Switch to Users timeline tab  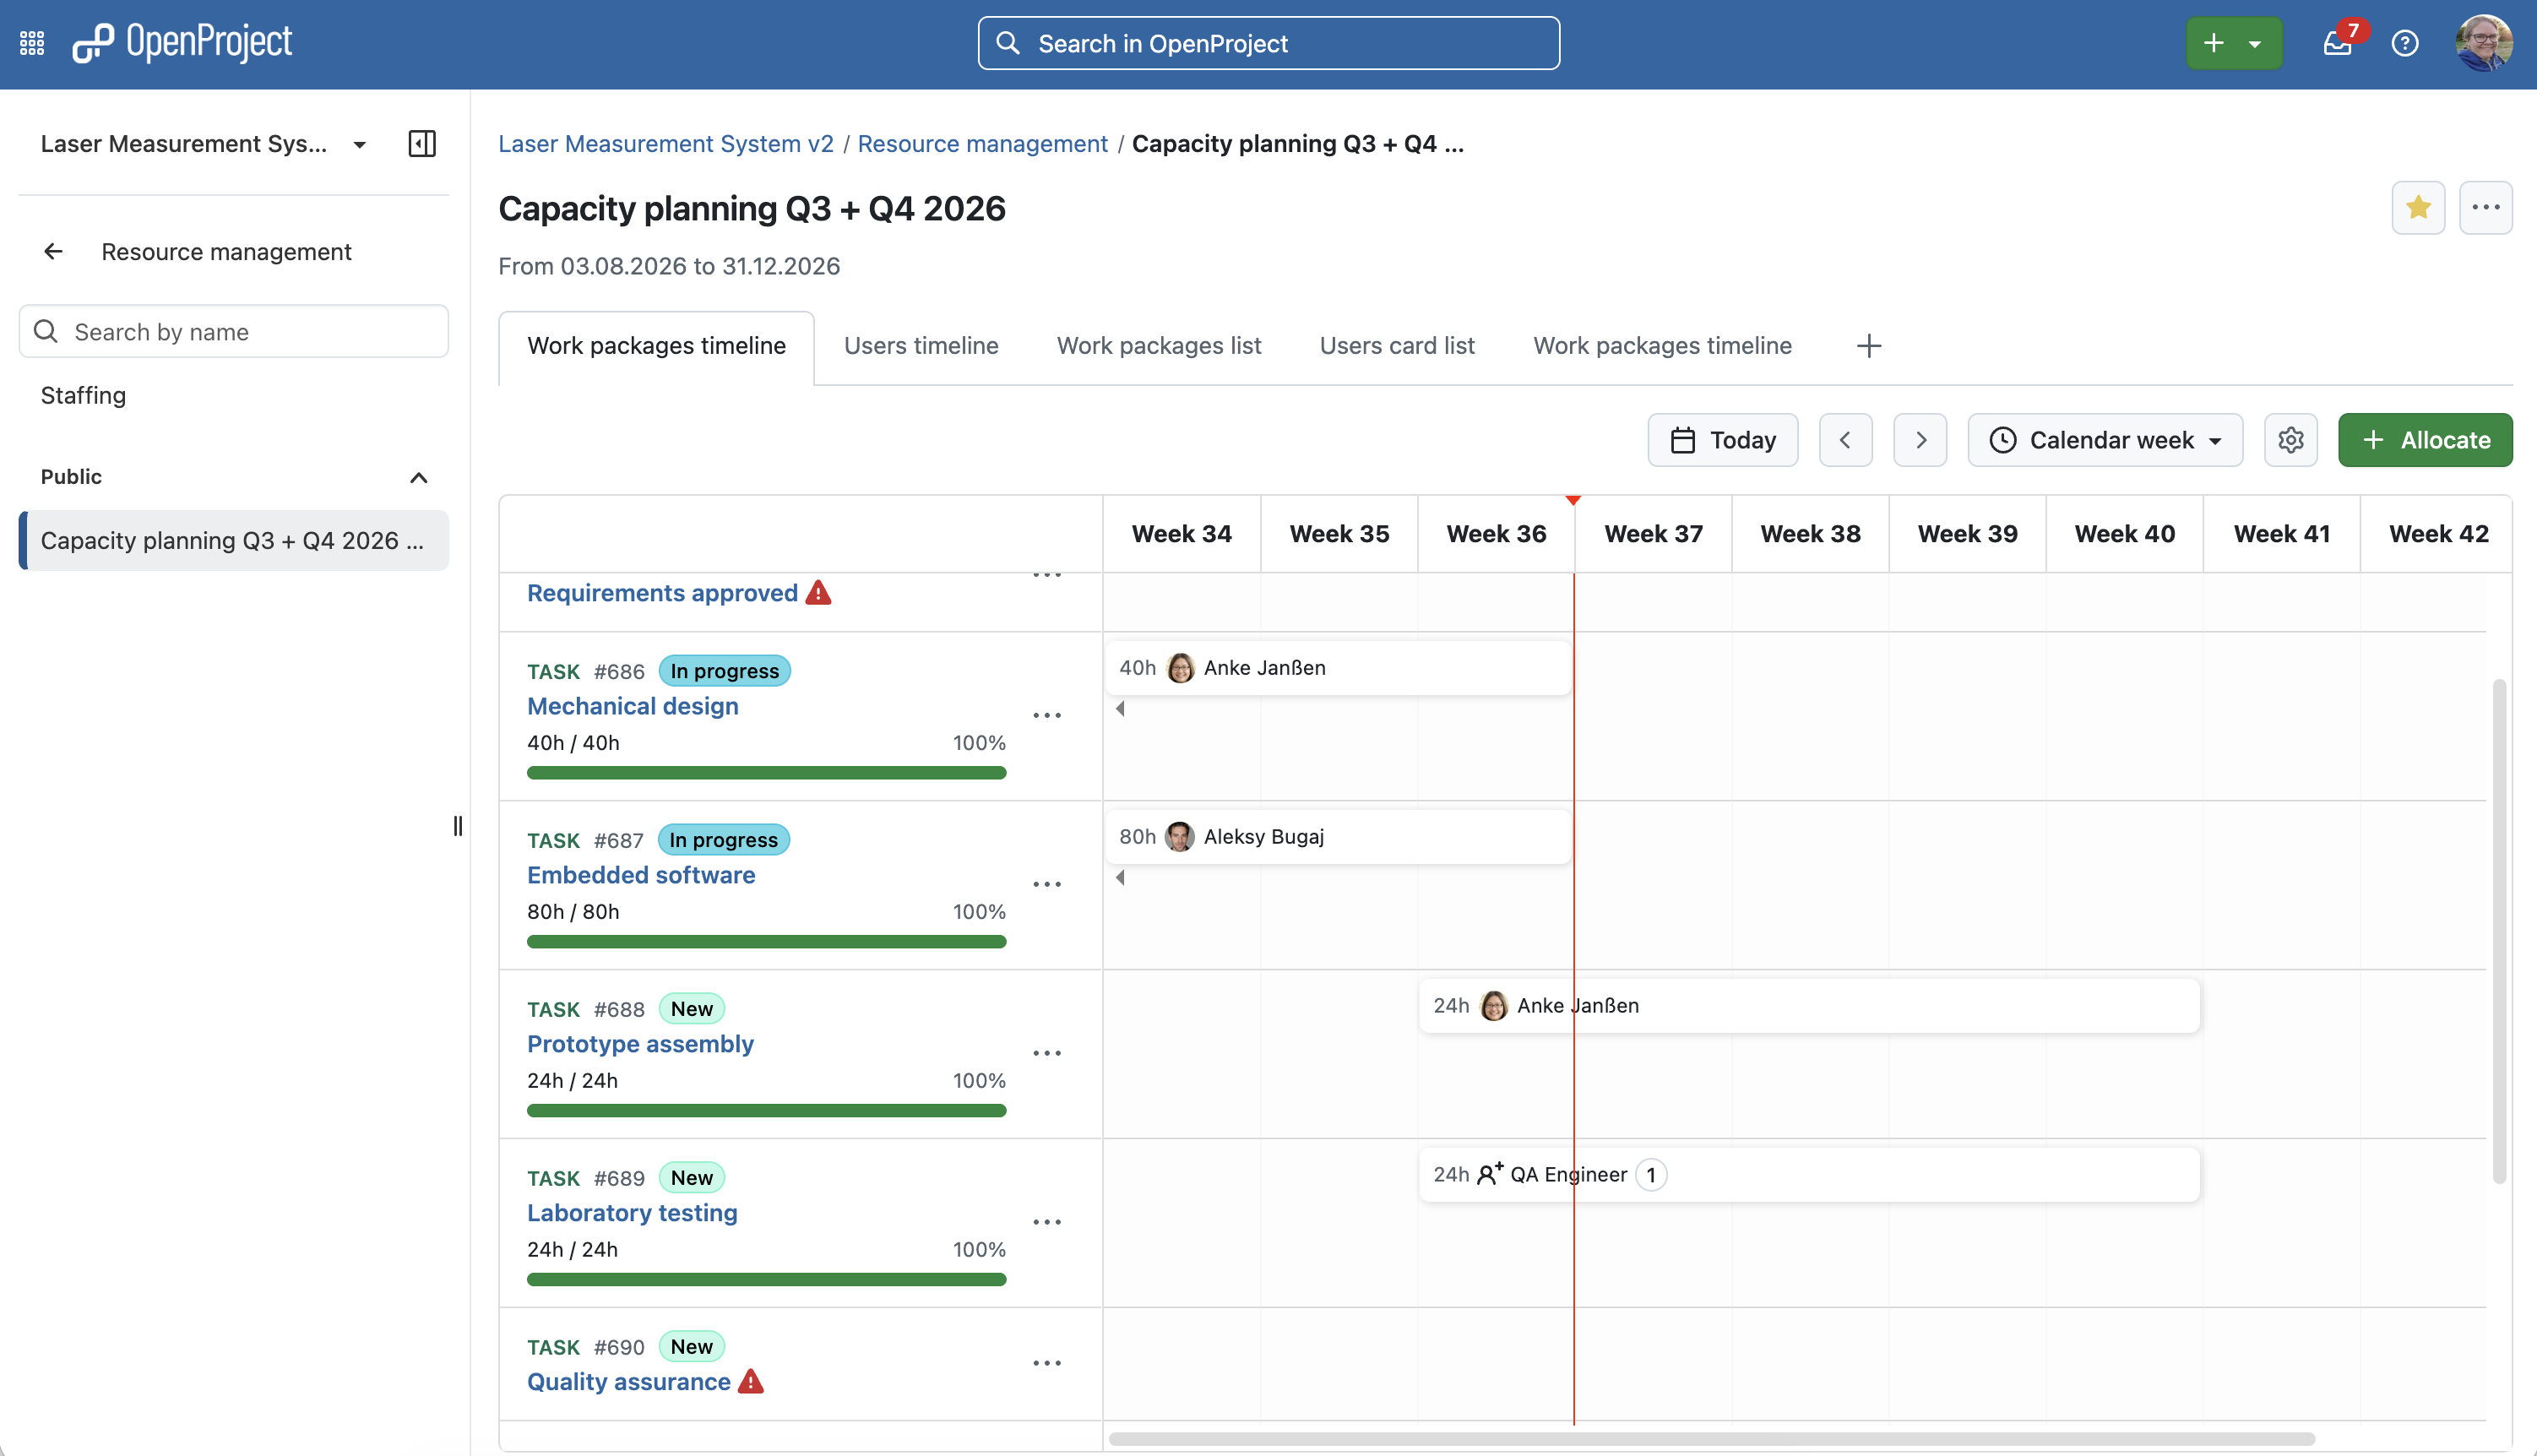(x=921, y=346)
